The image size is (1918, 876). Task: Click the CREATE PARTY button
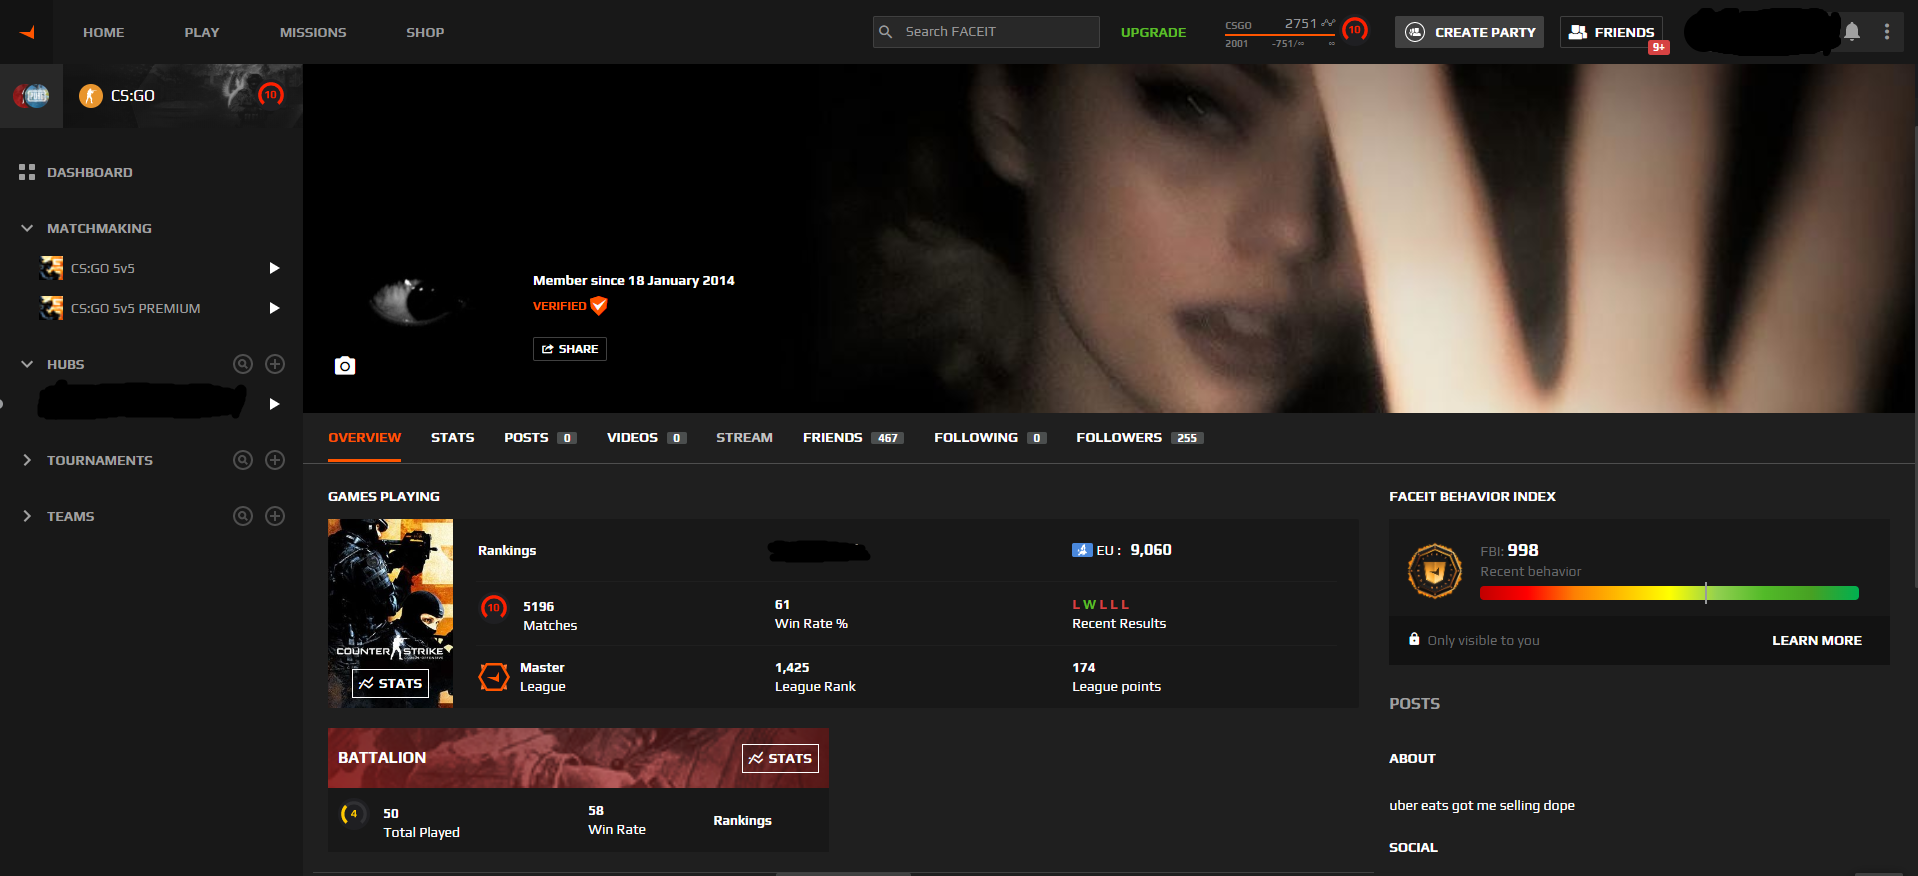click(1469, 32)
